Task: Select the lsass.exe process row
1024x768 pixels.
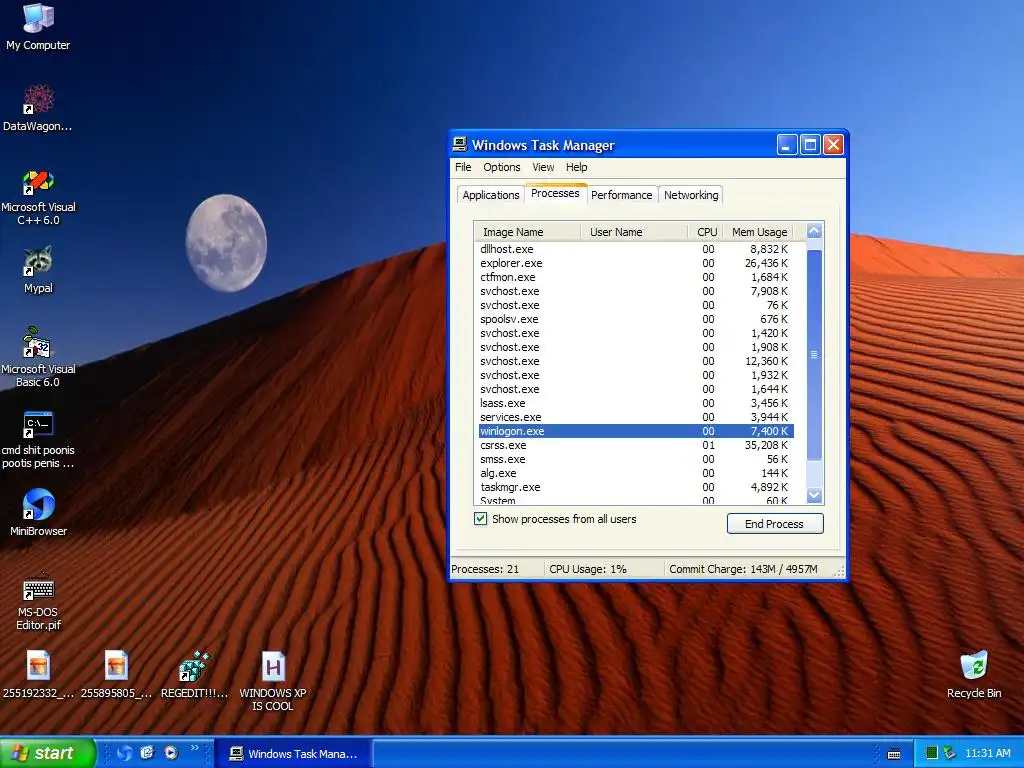Action: [635, 403]
